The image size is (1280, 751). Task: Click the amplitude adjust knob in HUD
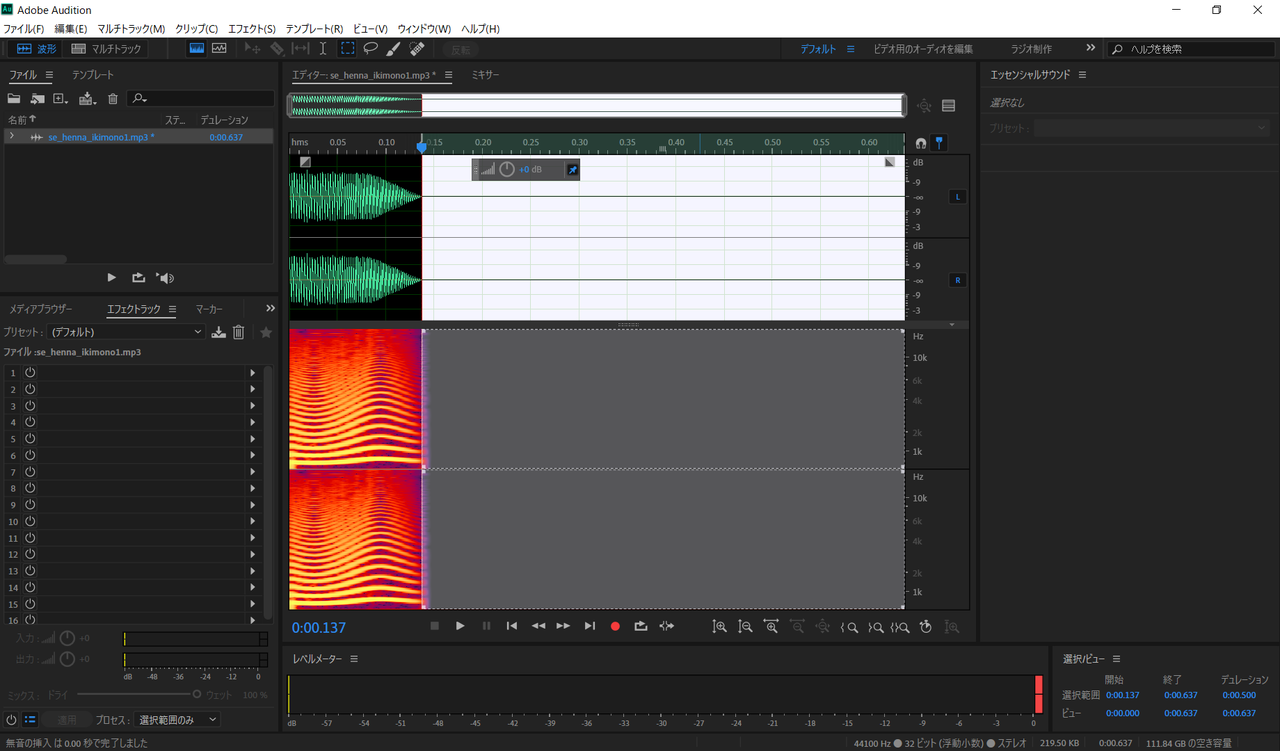coord(507,170)
